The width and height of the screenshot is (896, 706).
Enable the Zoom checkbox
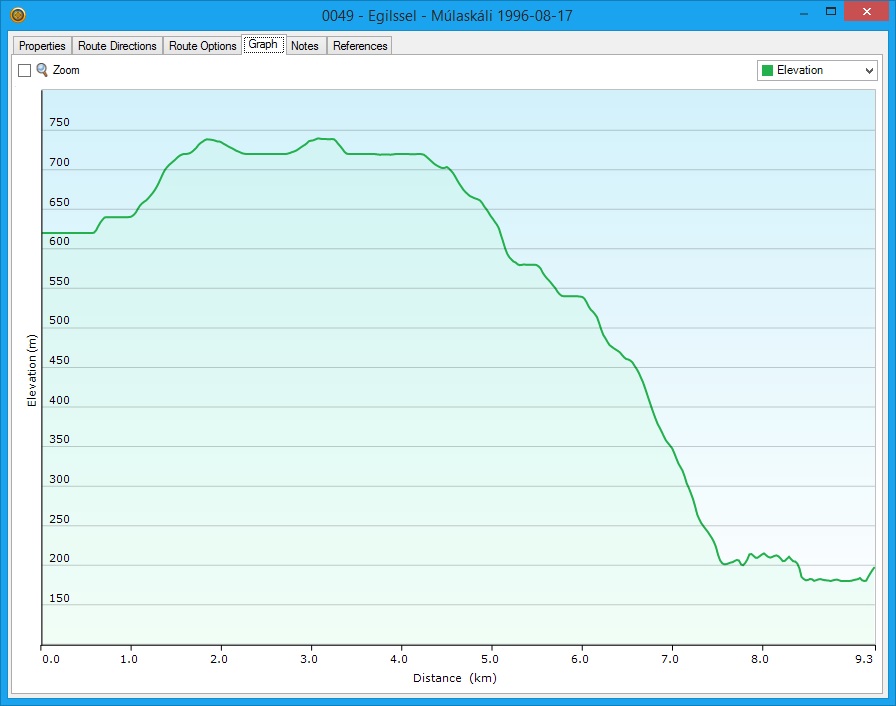coord(25,71)
